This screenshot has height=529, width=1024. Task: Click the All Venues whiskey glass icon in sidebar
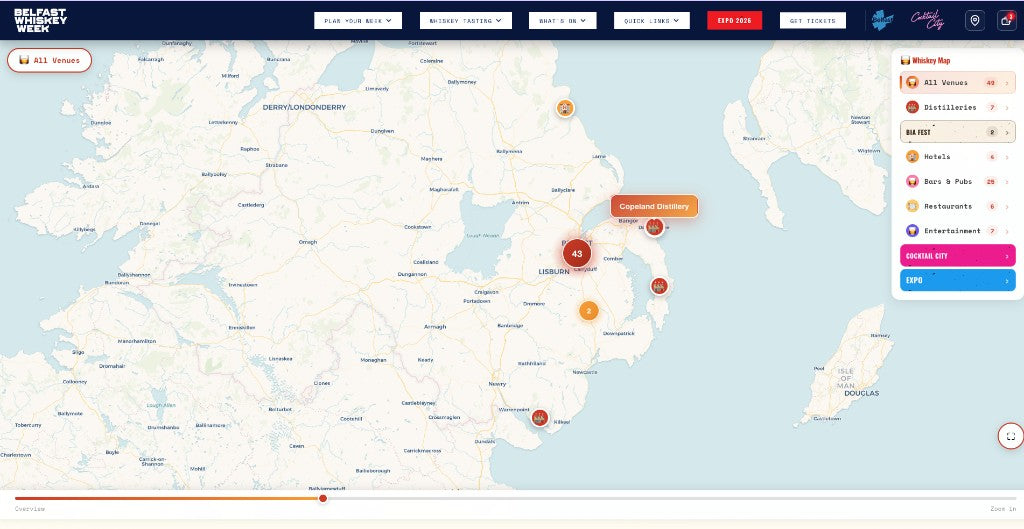point(912,83)
